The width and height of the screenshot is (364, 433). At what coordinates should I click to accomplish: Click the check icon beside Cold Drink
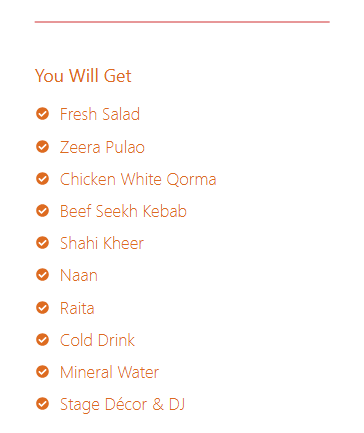pyautogui.click(x=42, y=340)
